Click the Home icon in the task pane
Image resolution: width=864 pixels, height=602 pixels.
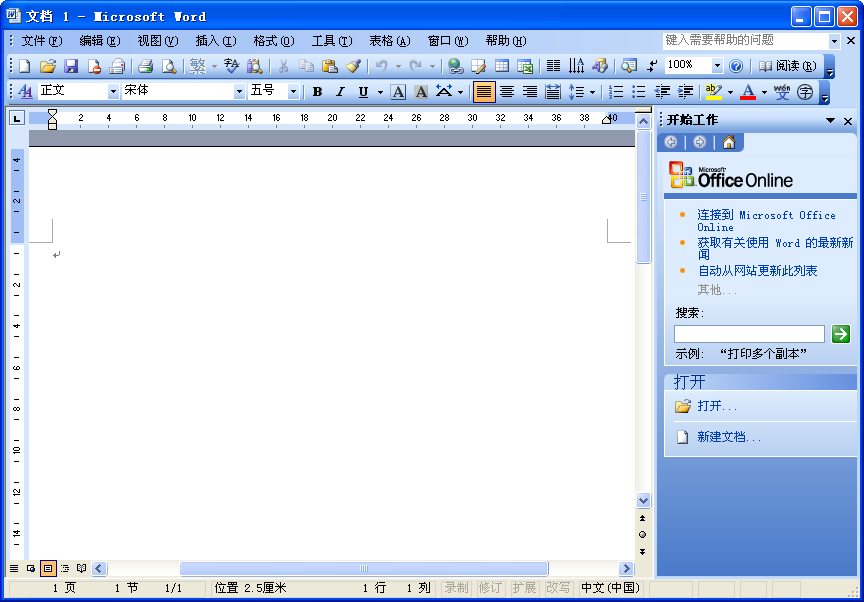[x=728, y=143]
